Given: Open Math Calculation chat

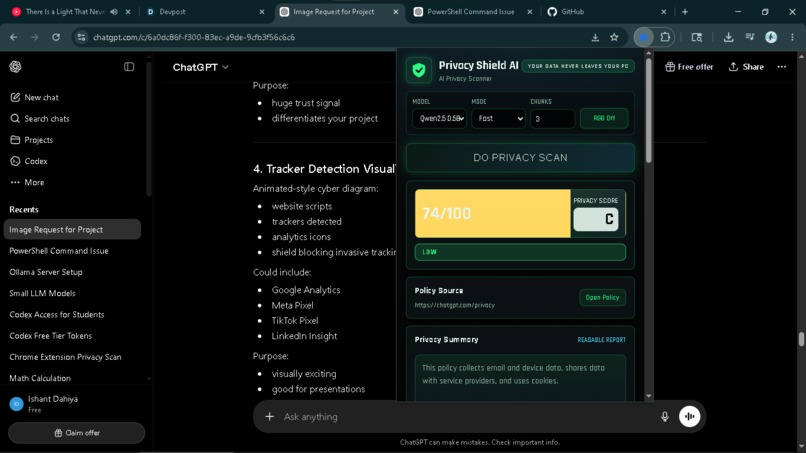Looking at the screenshot, I should [x=72, y=378].
